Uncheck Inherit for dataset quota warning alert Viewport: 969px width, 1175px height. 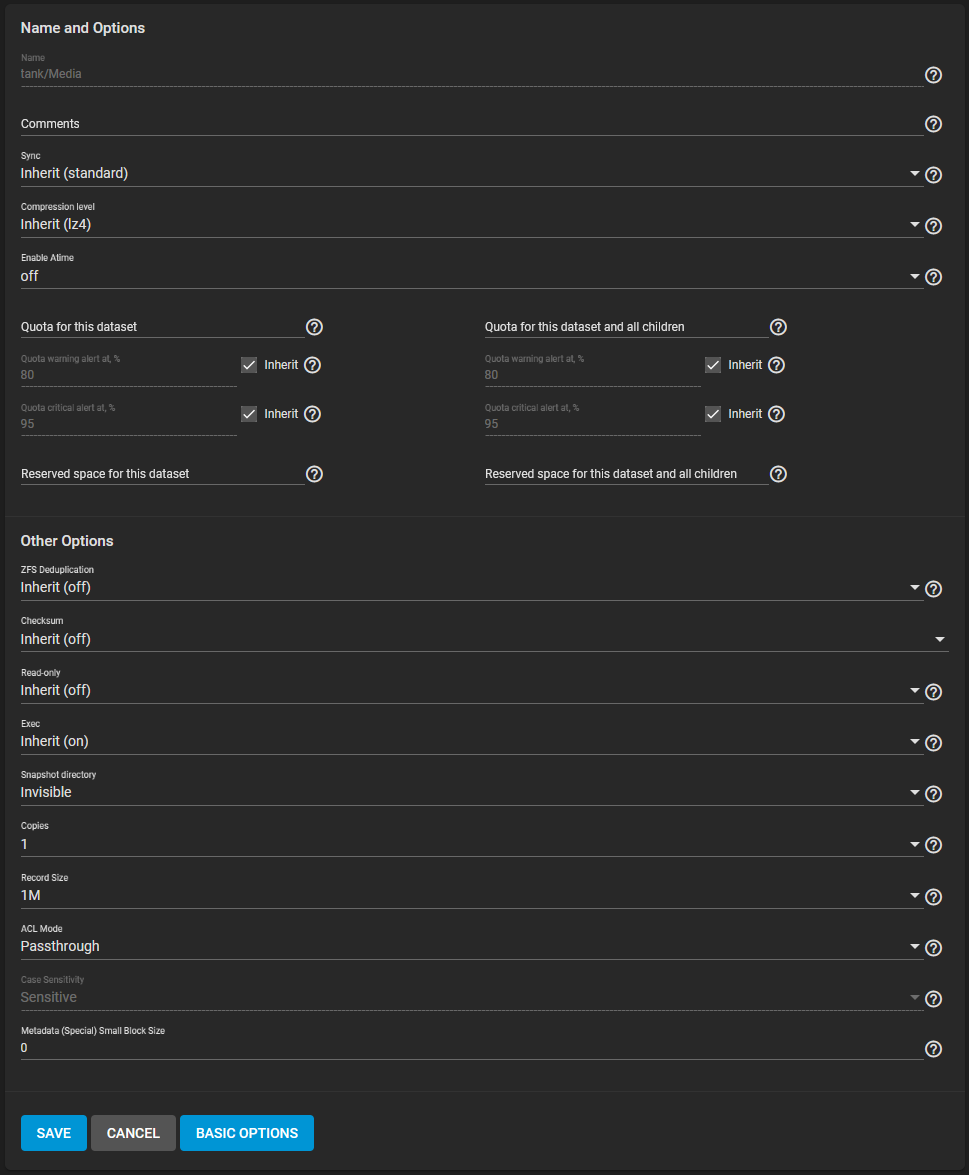click(x=250, y=365)
